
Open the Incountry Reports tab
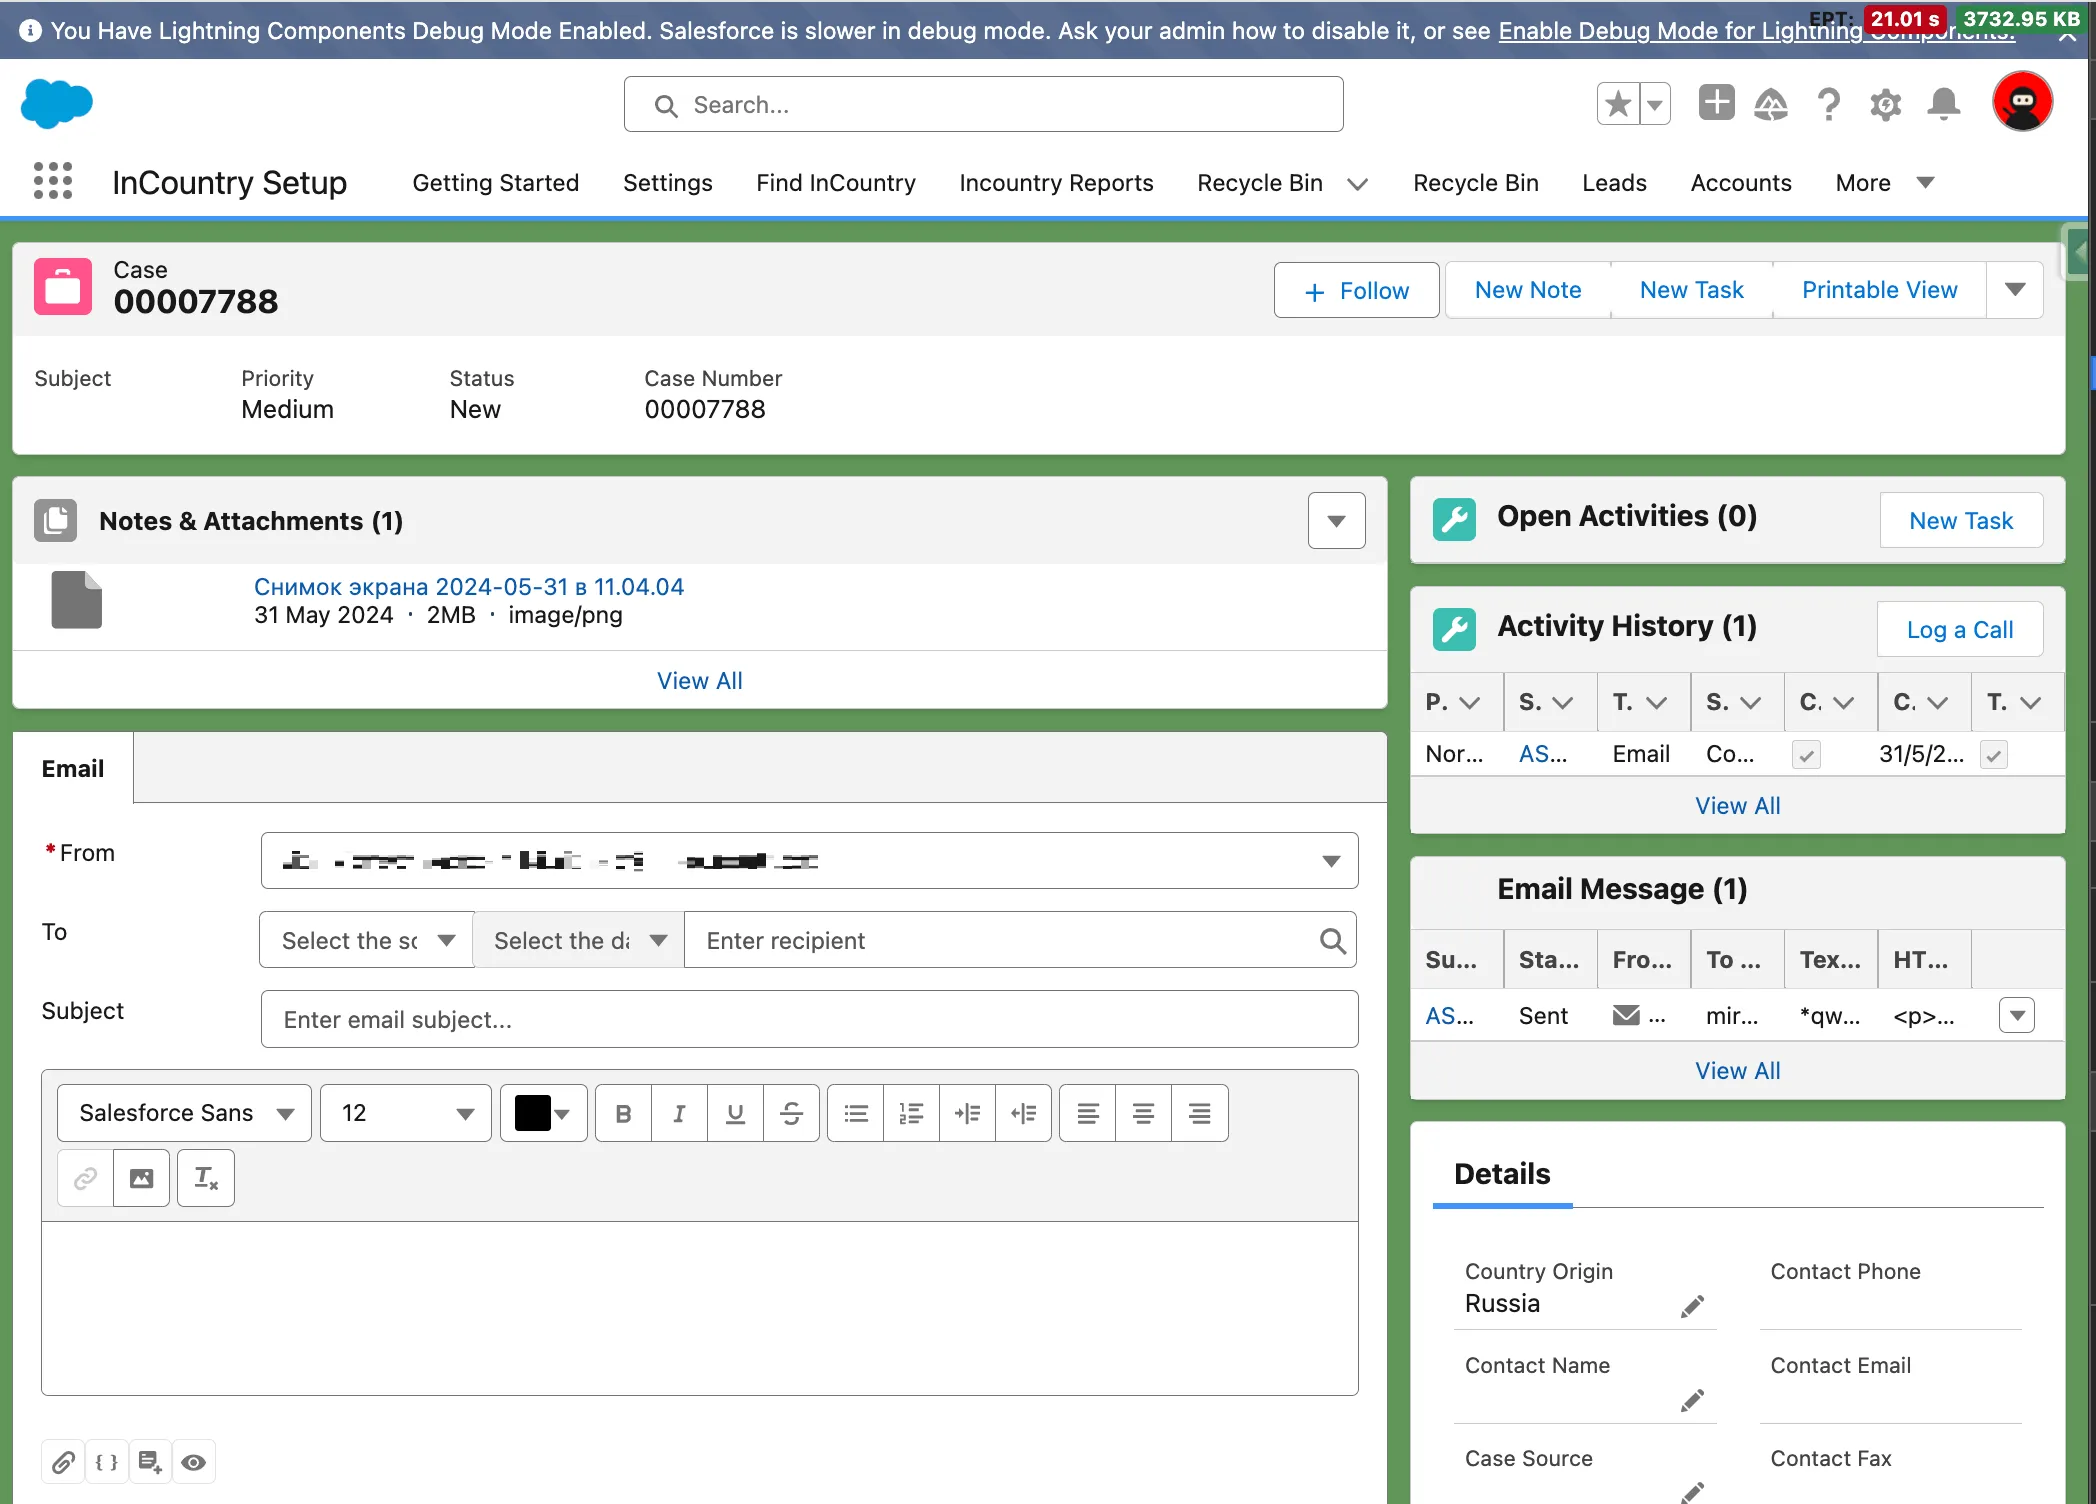pyautogui.click(x=1056, y=183)
